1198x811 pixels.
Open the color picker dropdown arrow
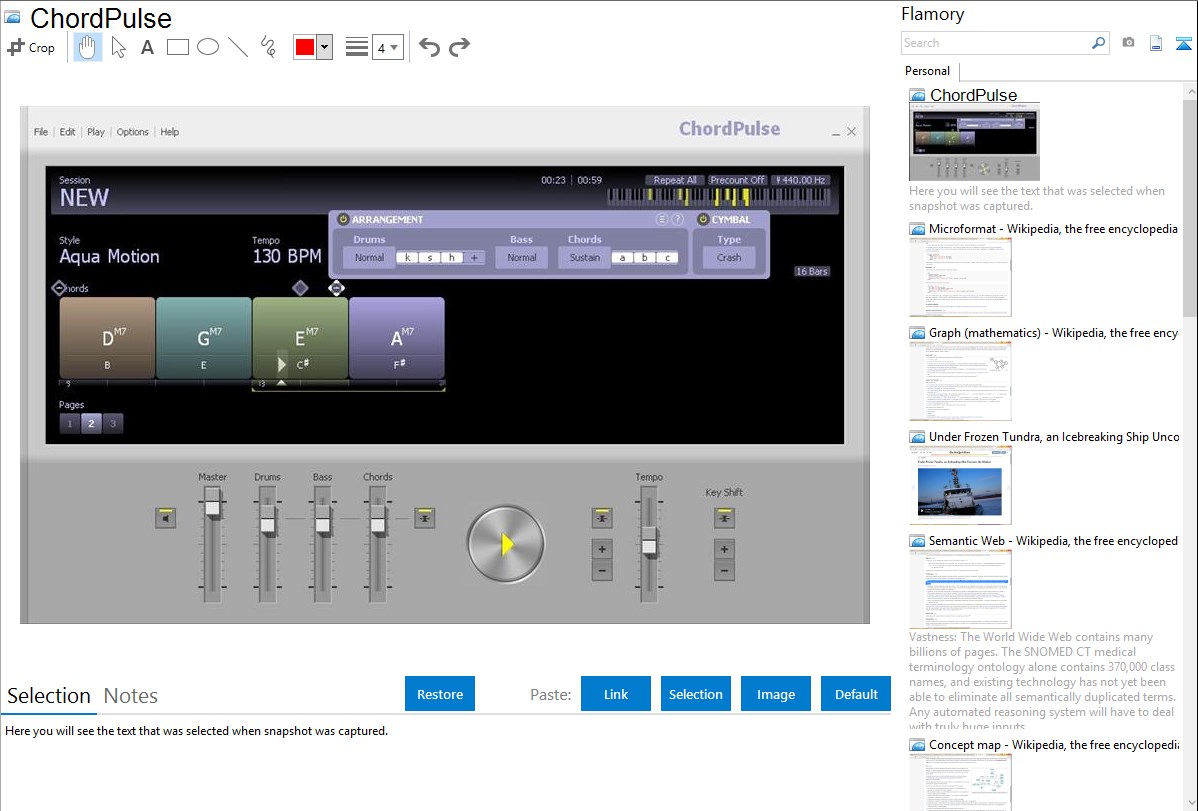coord(325,47)
